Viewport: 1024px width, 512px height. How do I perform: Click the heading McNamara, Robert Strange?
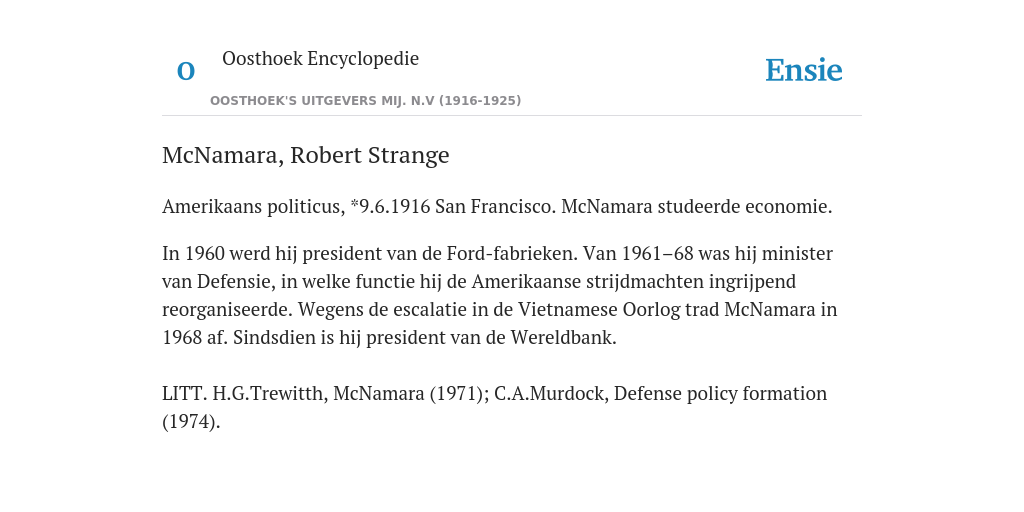click(306, 155)
